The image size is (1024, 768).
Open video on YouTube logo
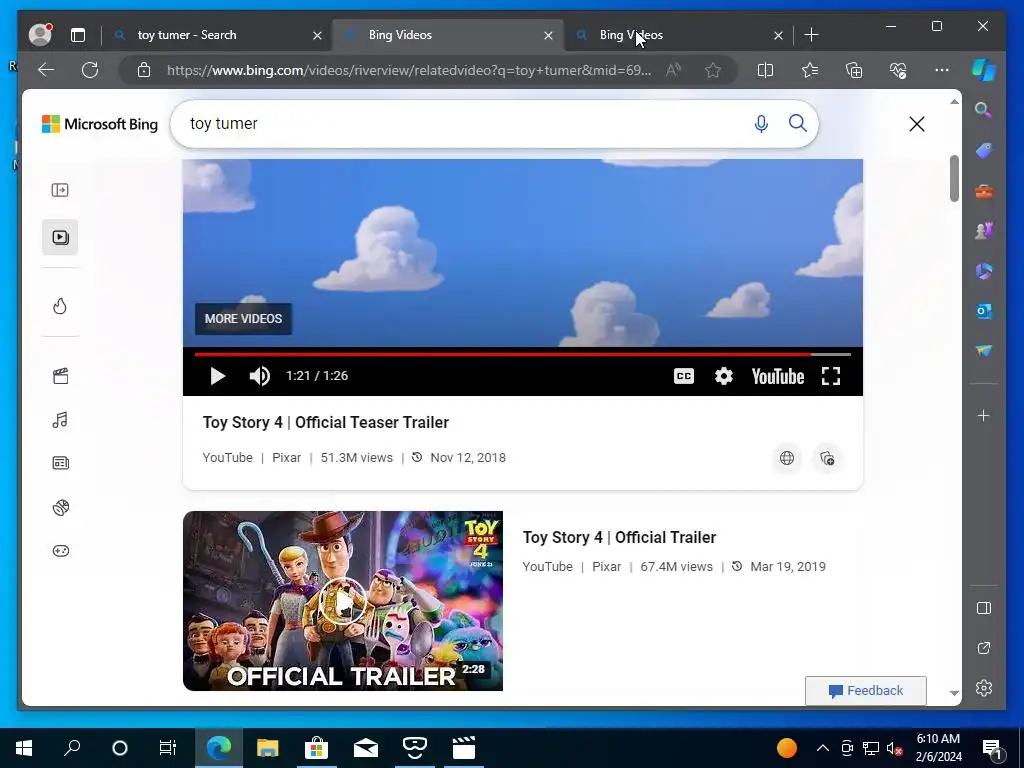click(777, 376)
